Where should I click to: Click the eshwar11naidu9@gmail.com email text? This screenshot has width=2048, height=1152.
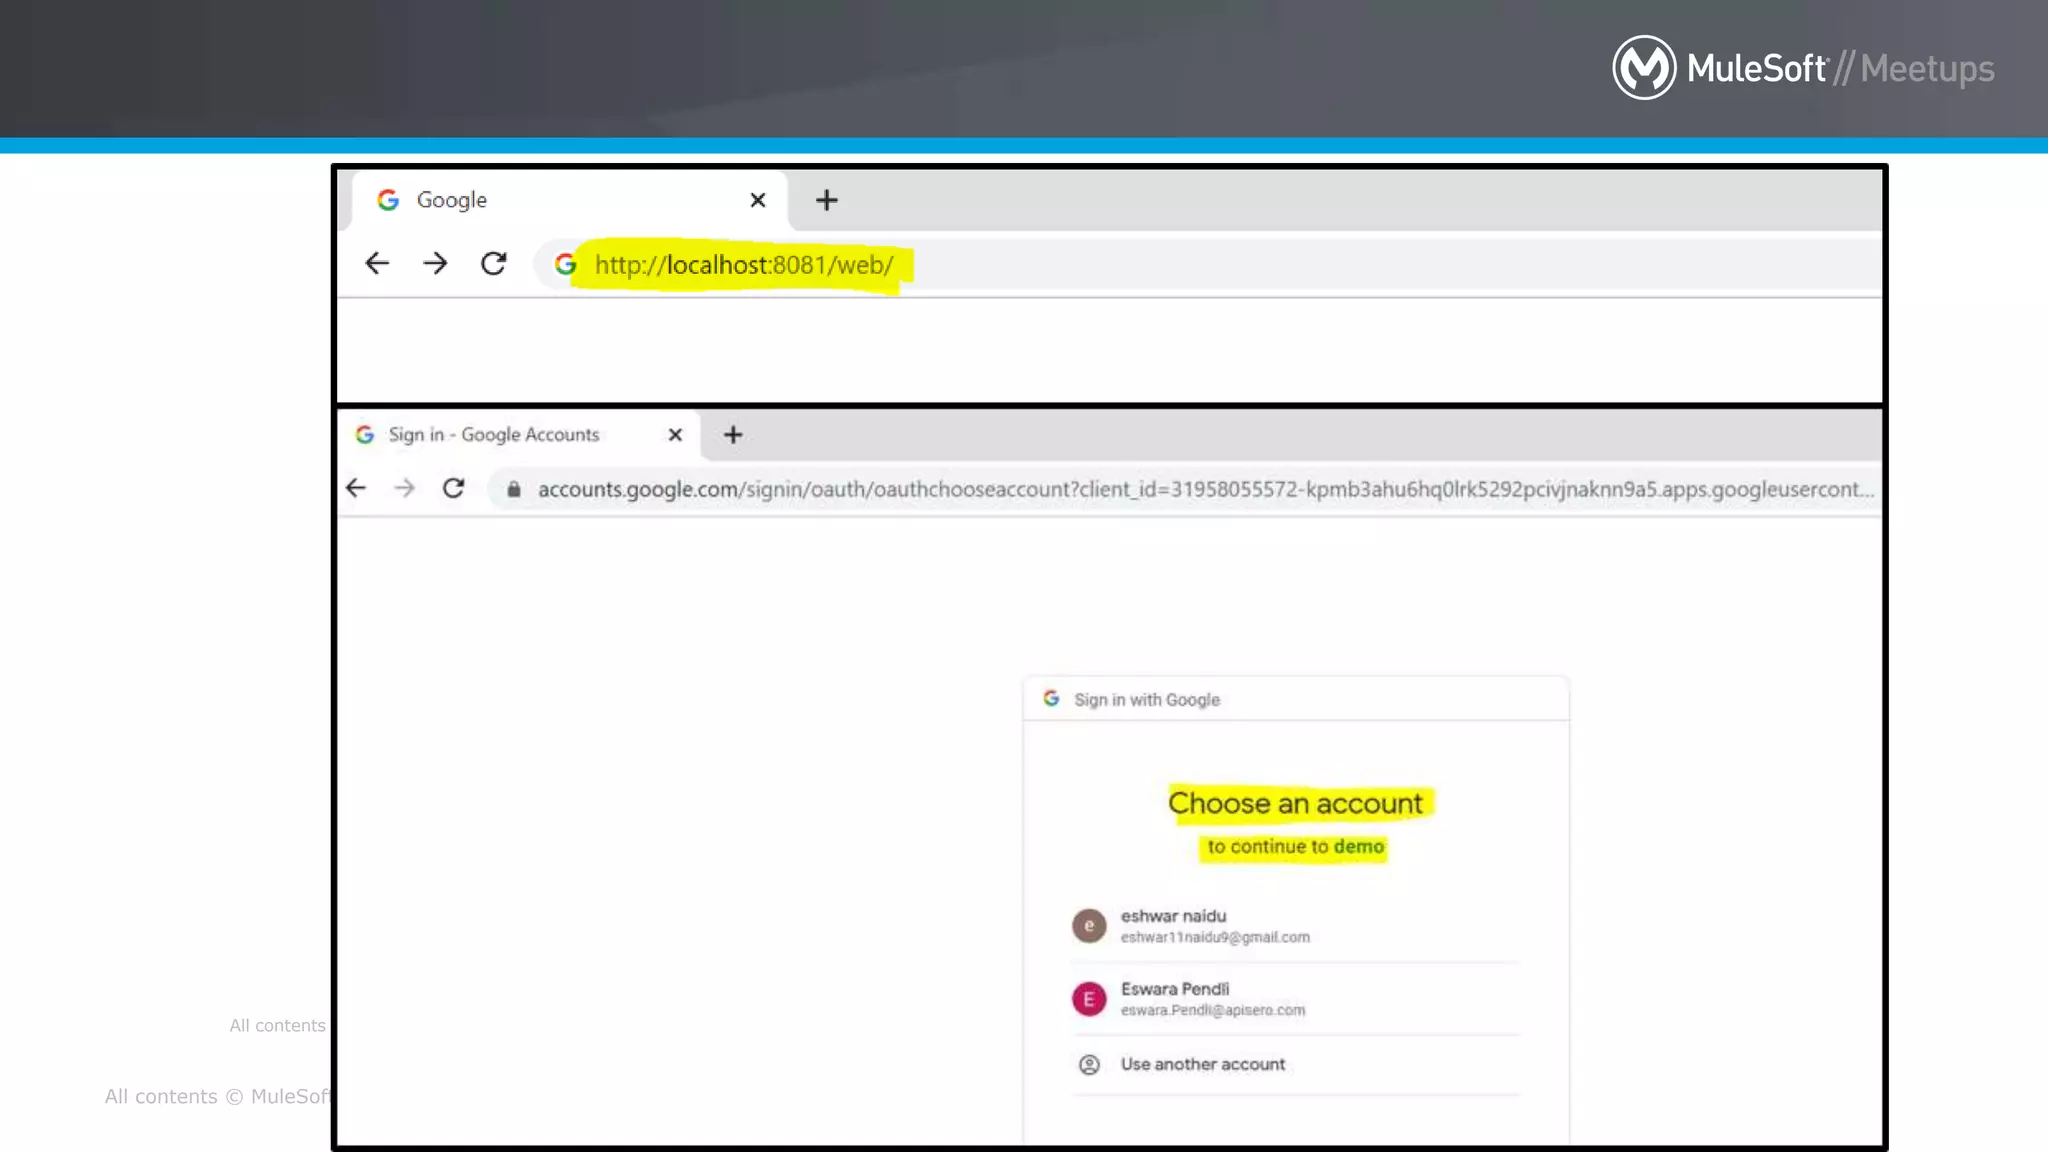point(1215,938)
